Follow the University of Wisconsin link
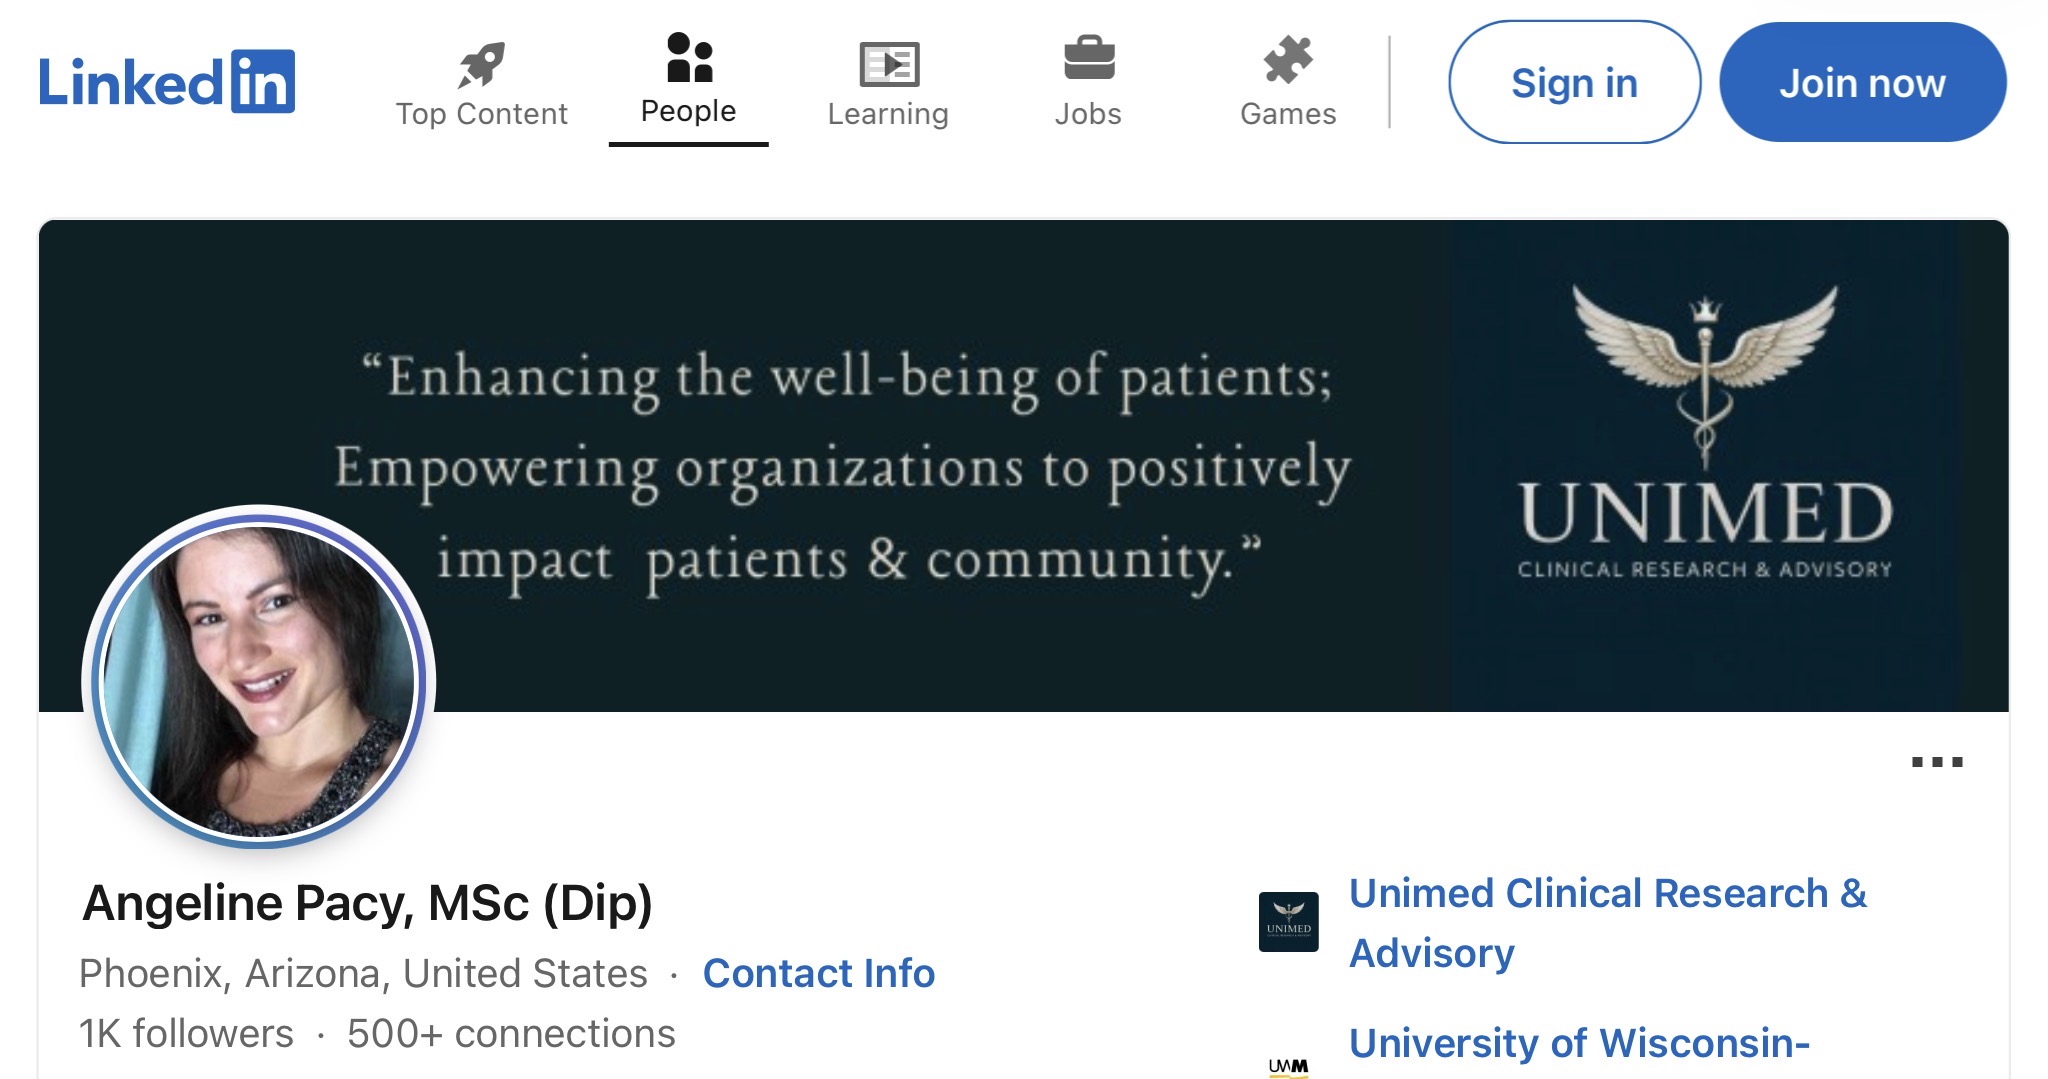Image resolution: width=2048 pixels, height=1079 pixels. pyautogui.click(x=1579, y=1043)
